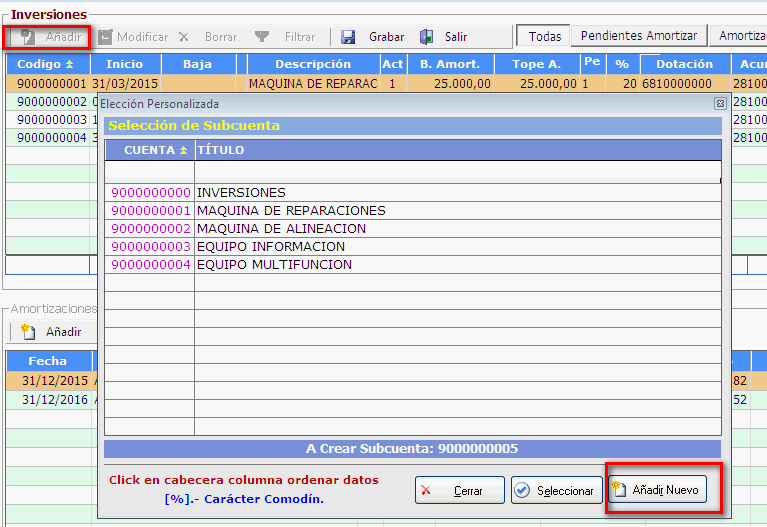Select subcuenta 9000000003 EQUIPO INFORMACION
This screenshot has width=767, height=527.
pos(271,247)
